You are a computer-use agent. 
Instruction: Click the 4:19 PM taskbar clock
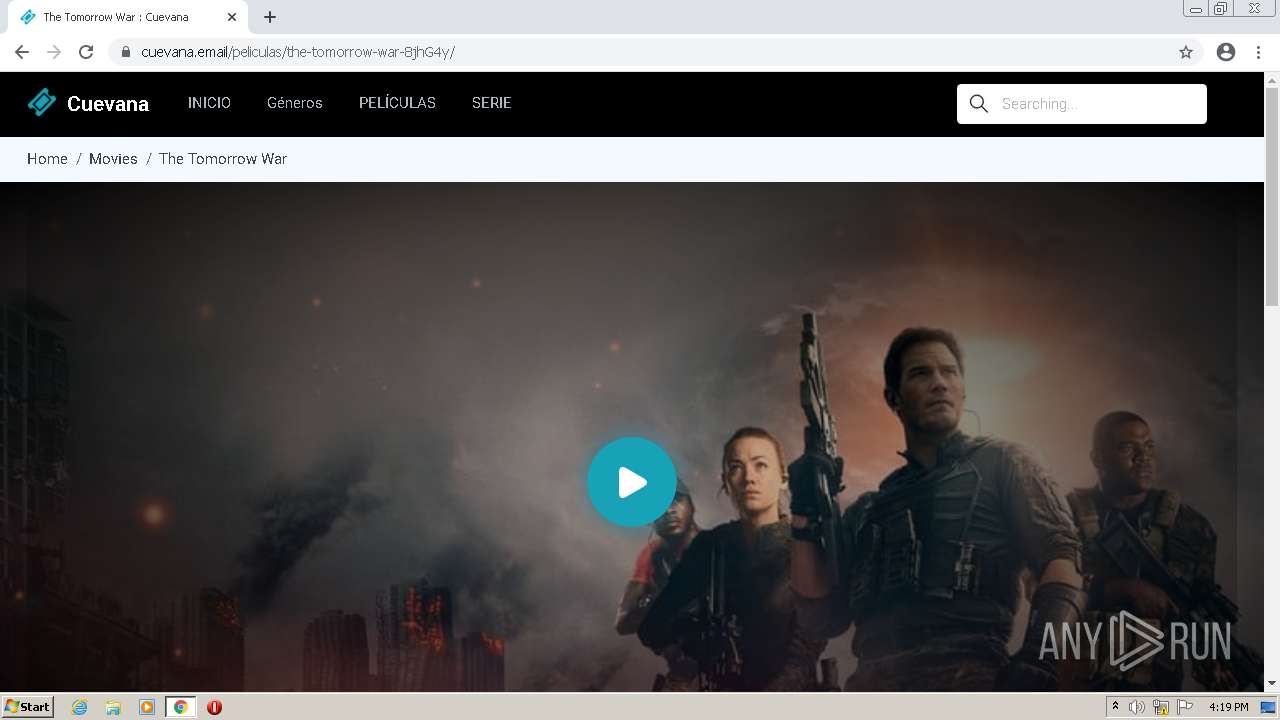point(1229,707)
